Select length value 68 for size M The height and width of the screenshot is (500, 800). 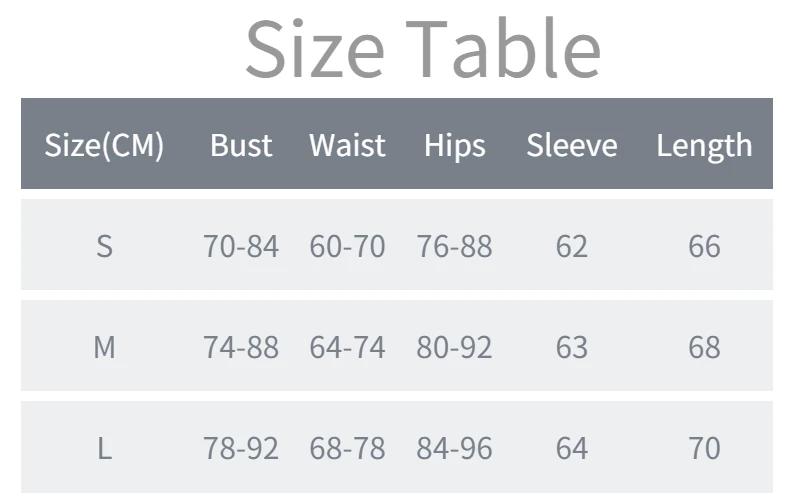pos(704,347)
